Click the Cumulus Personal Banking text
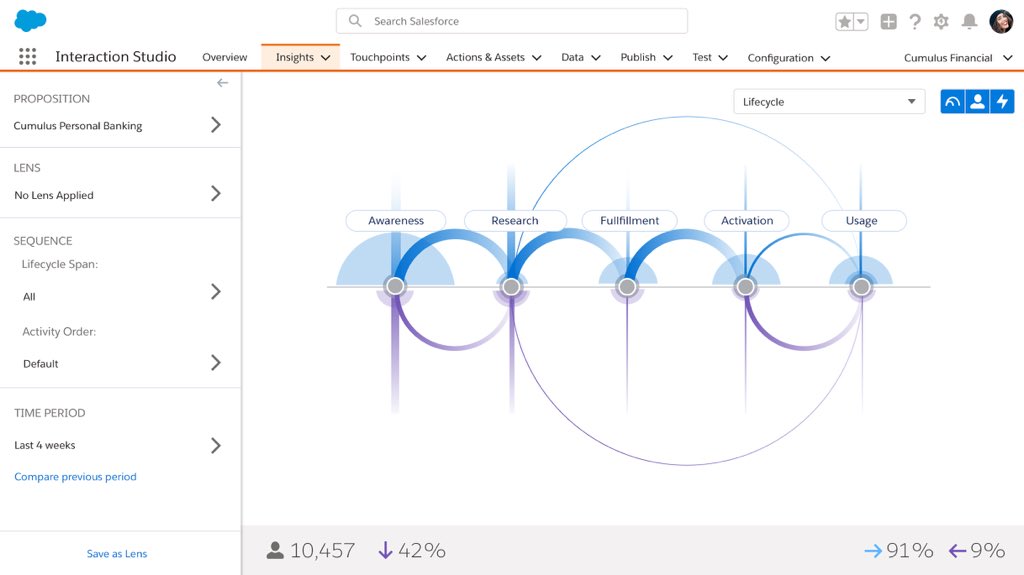The width and height of the screenshot is (1024, 575). coord(78,125)
